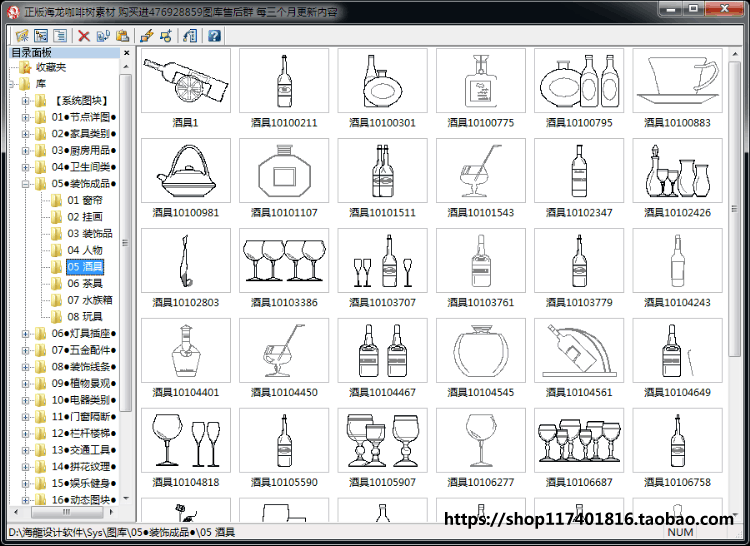Click the lightning batch import icon
This screenshot has width=750, height=546.
[146, 36]
